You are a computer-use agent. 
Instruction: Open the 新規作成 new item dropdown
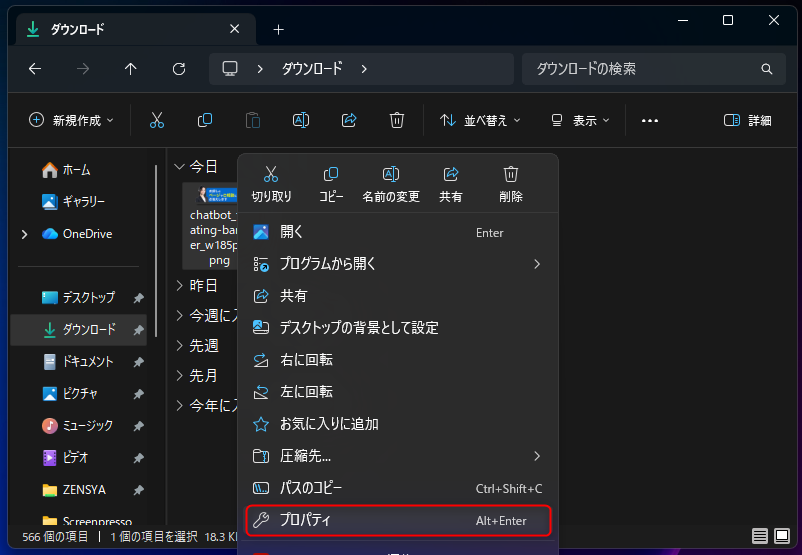[x=71, y=120]
